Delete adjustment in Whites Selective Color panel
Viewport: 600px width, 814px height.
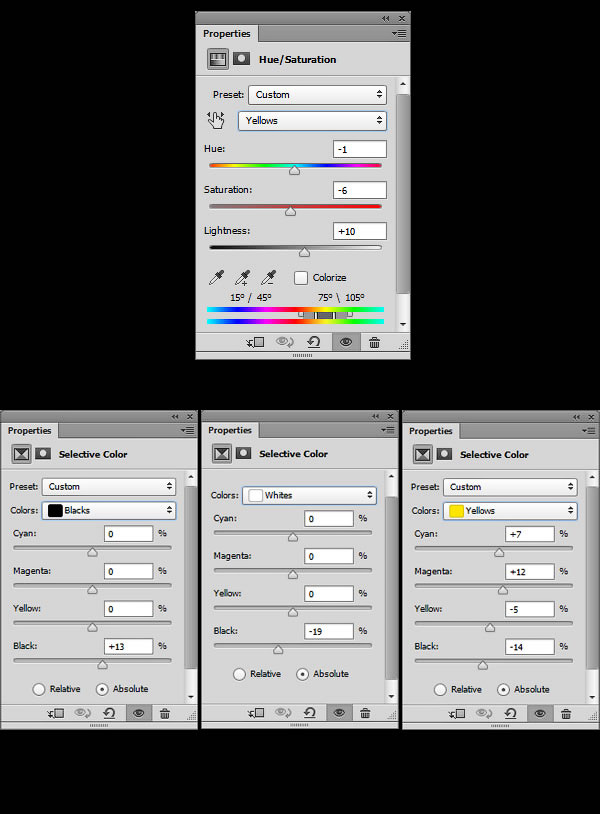[365, 713]
